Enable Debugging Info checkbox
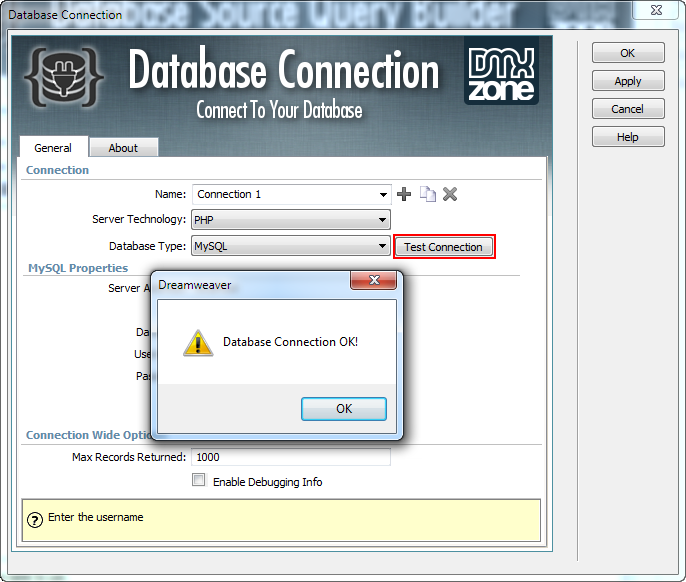The image size is (686, 582). click(x=199, y=480)
